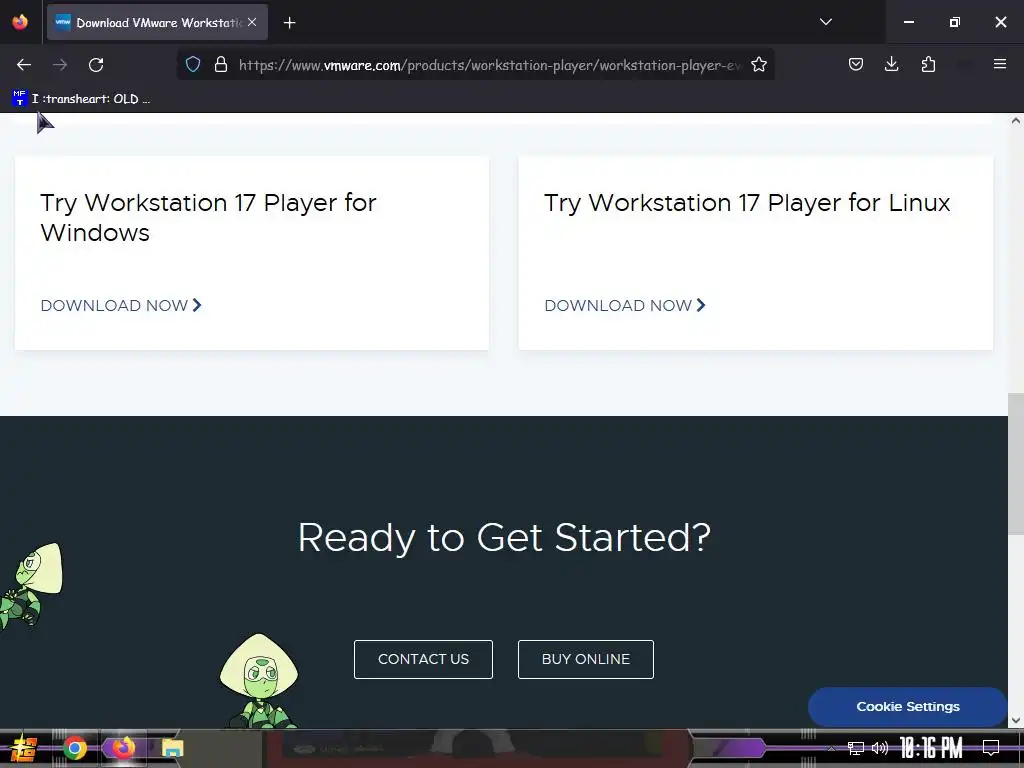Open the Firefox application menu
The image size is (1024, 768).
[x=1000, y=64]
